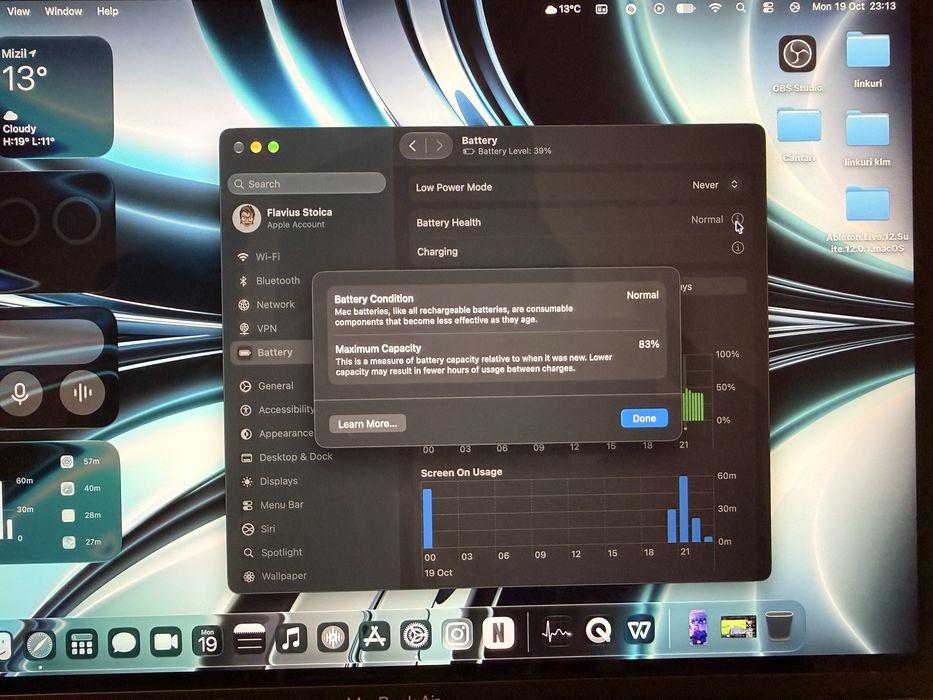Select the linkuri folder on desktop

click(x=868, y=60)
